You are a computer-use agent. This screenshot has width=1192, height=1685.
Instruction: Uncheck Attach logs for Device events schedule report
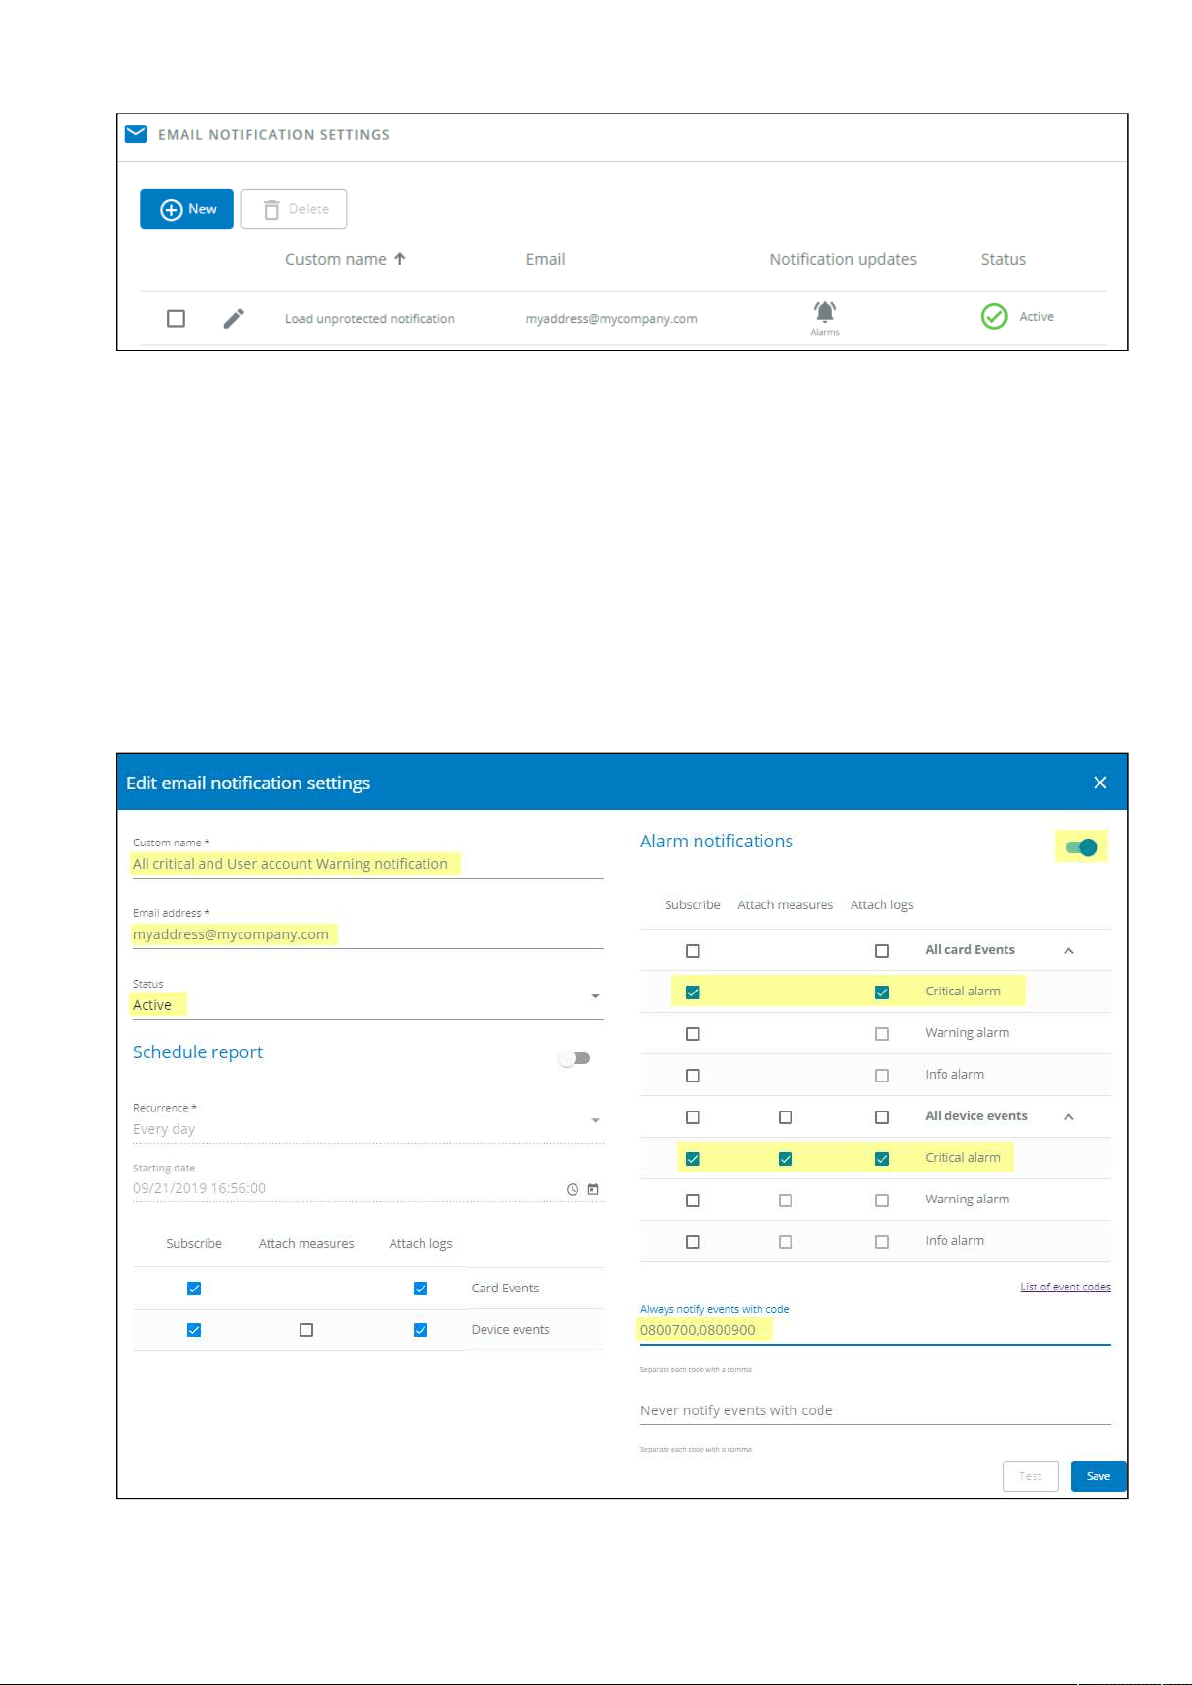point(421,1330)
